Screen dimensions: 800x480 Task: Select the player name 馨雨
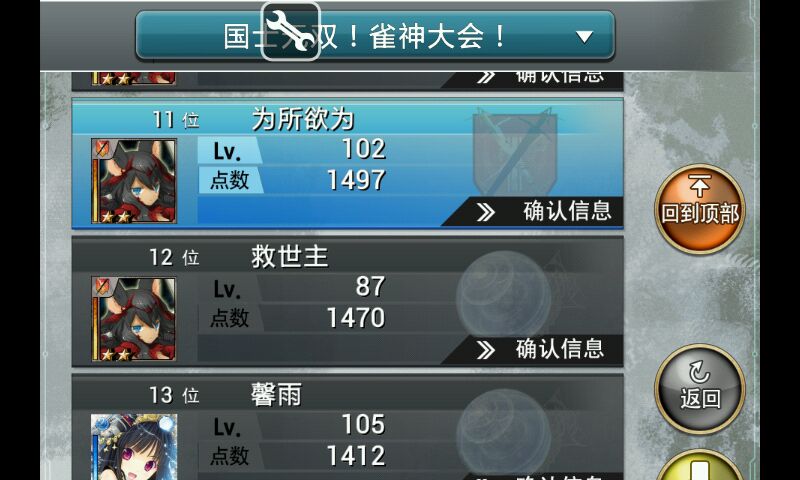click(x=276, y=394)
